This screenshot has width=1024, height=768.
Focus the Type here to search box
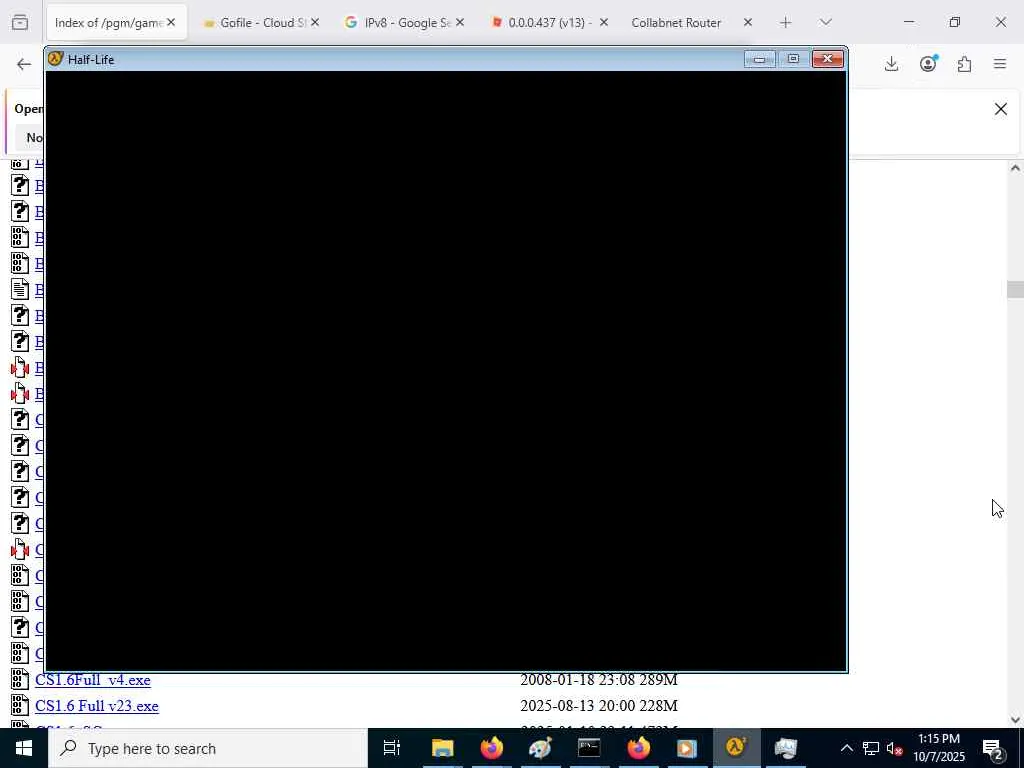(x=208, y=748)
